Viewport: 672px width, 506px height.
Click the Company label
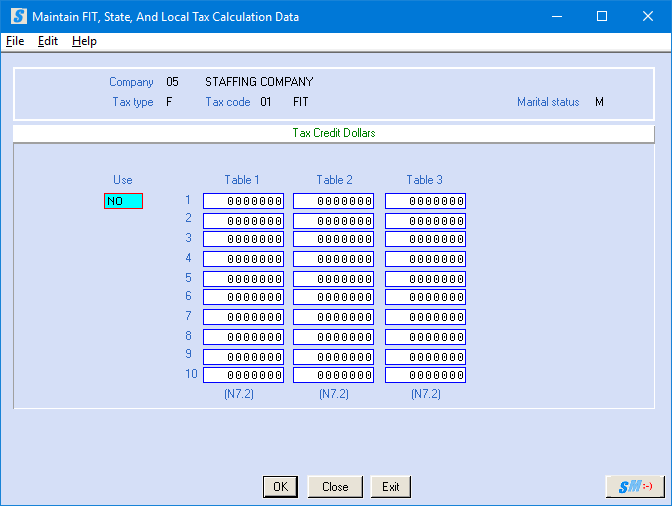pos(131,82)
